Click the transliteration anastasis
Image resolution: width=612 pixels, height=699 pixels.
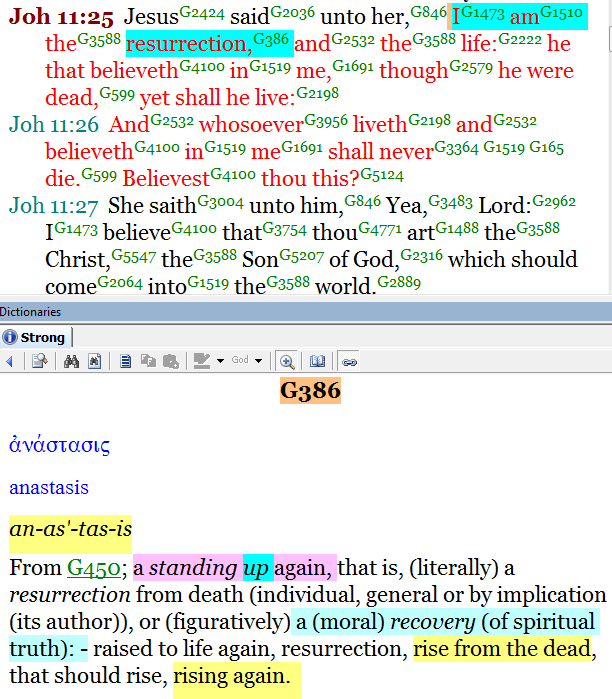pyautogui.click(x=49, y=487)
